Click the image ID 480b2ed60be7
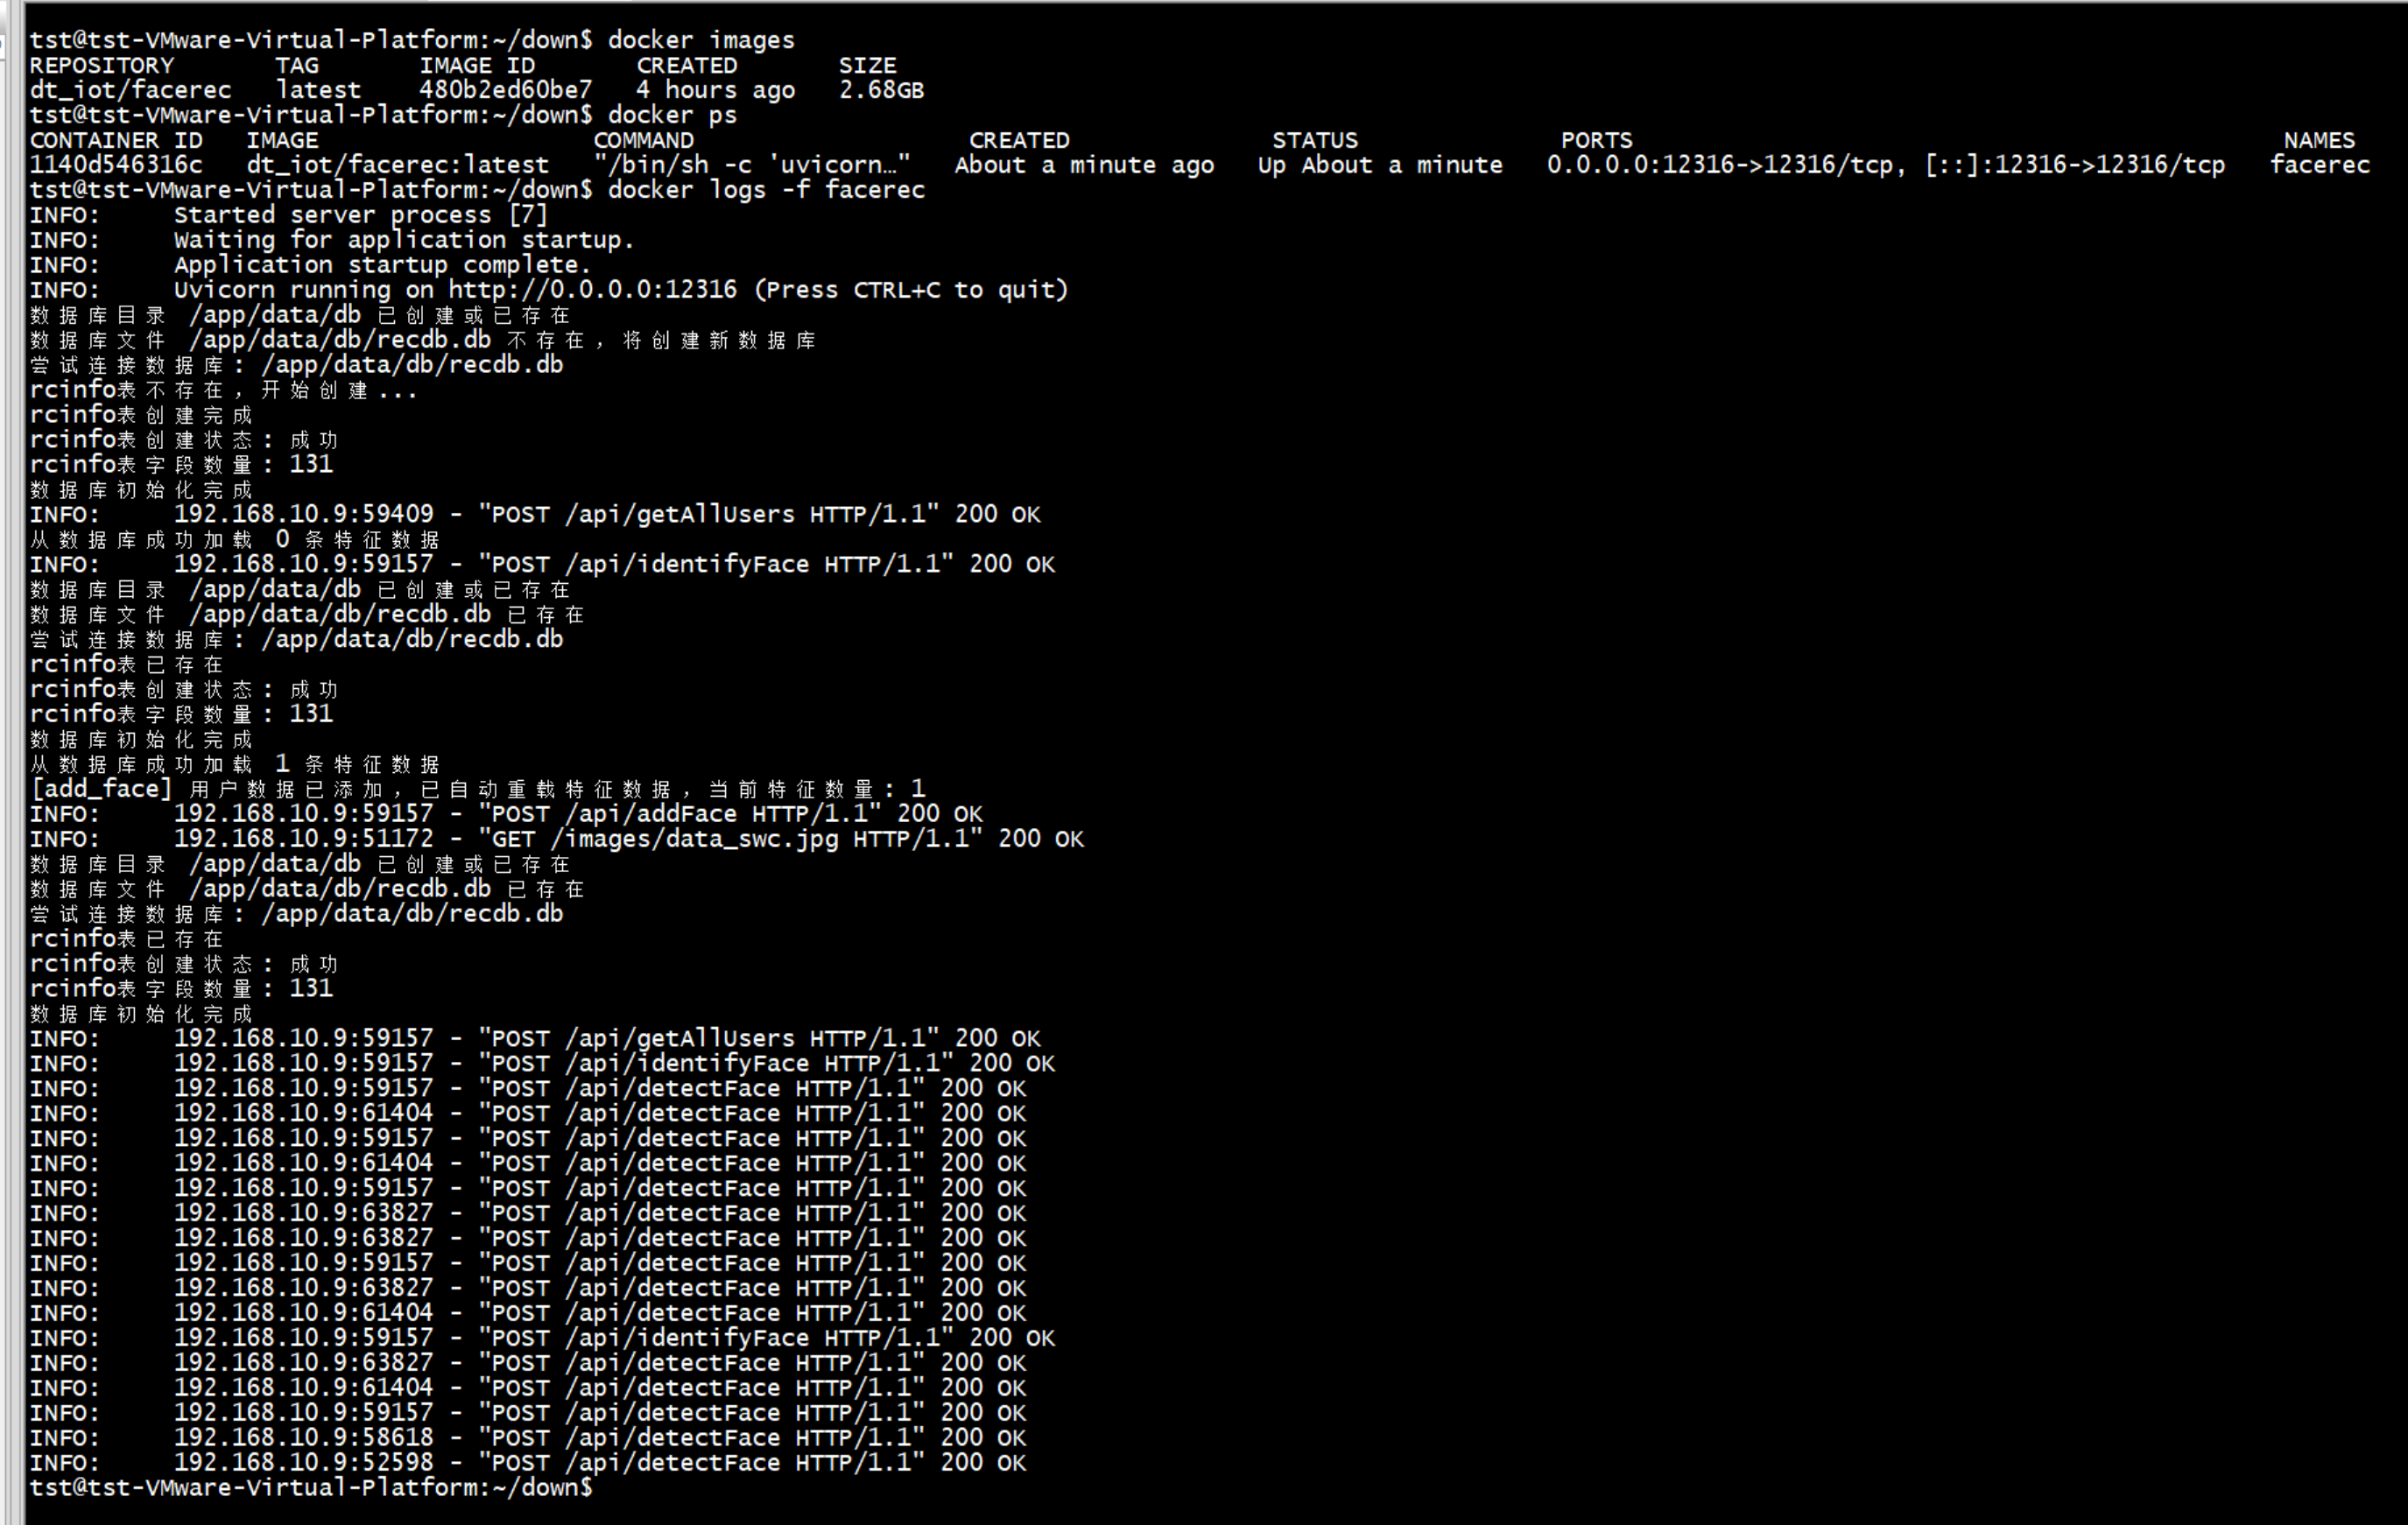Screen dimensions: 2408x1525 505,90
